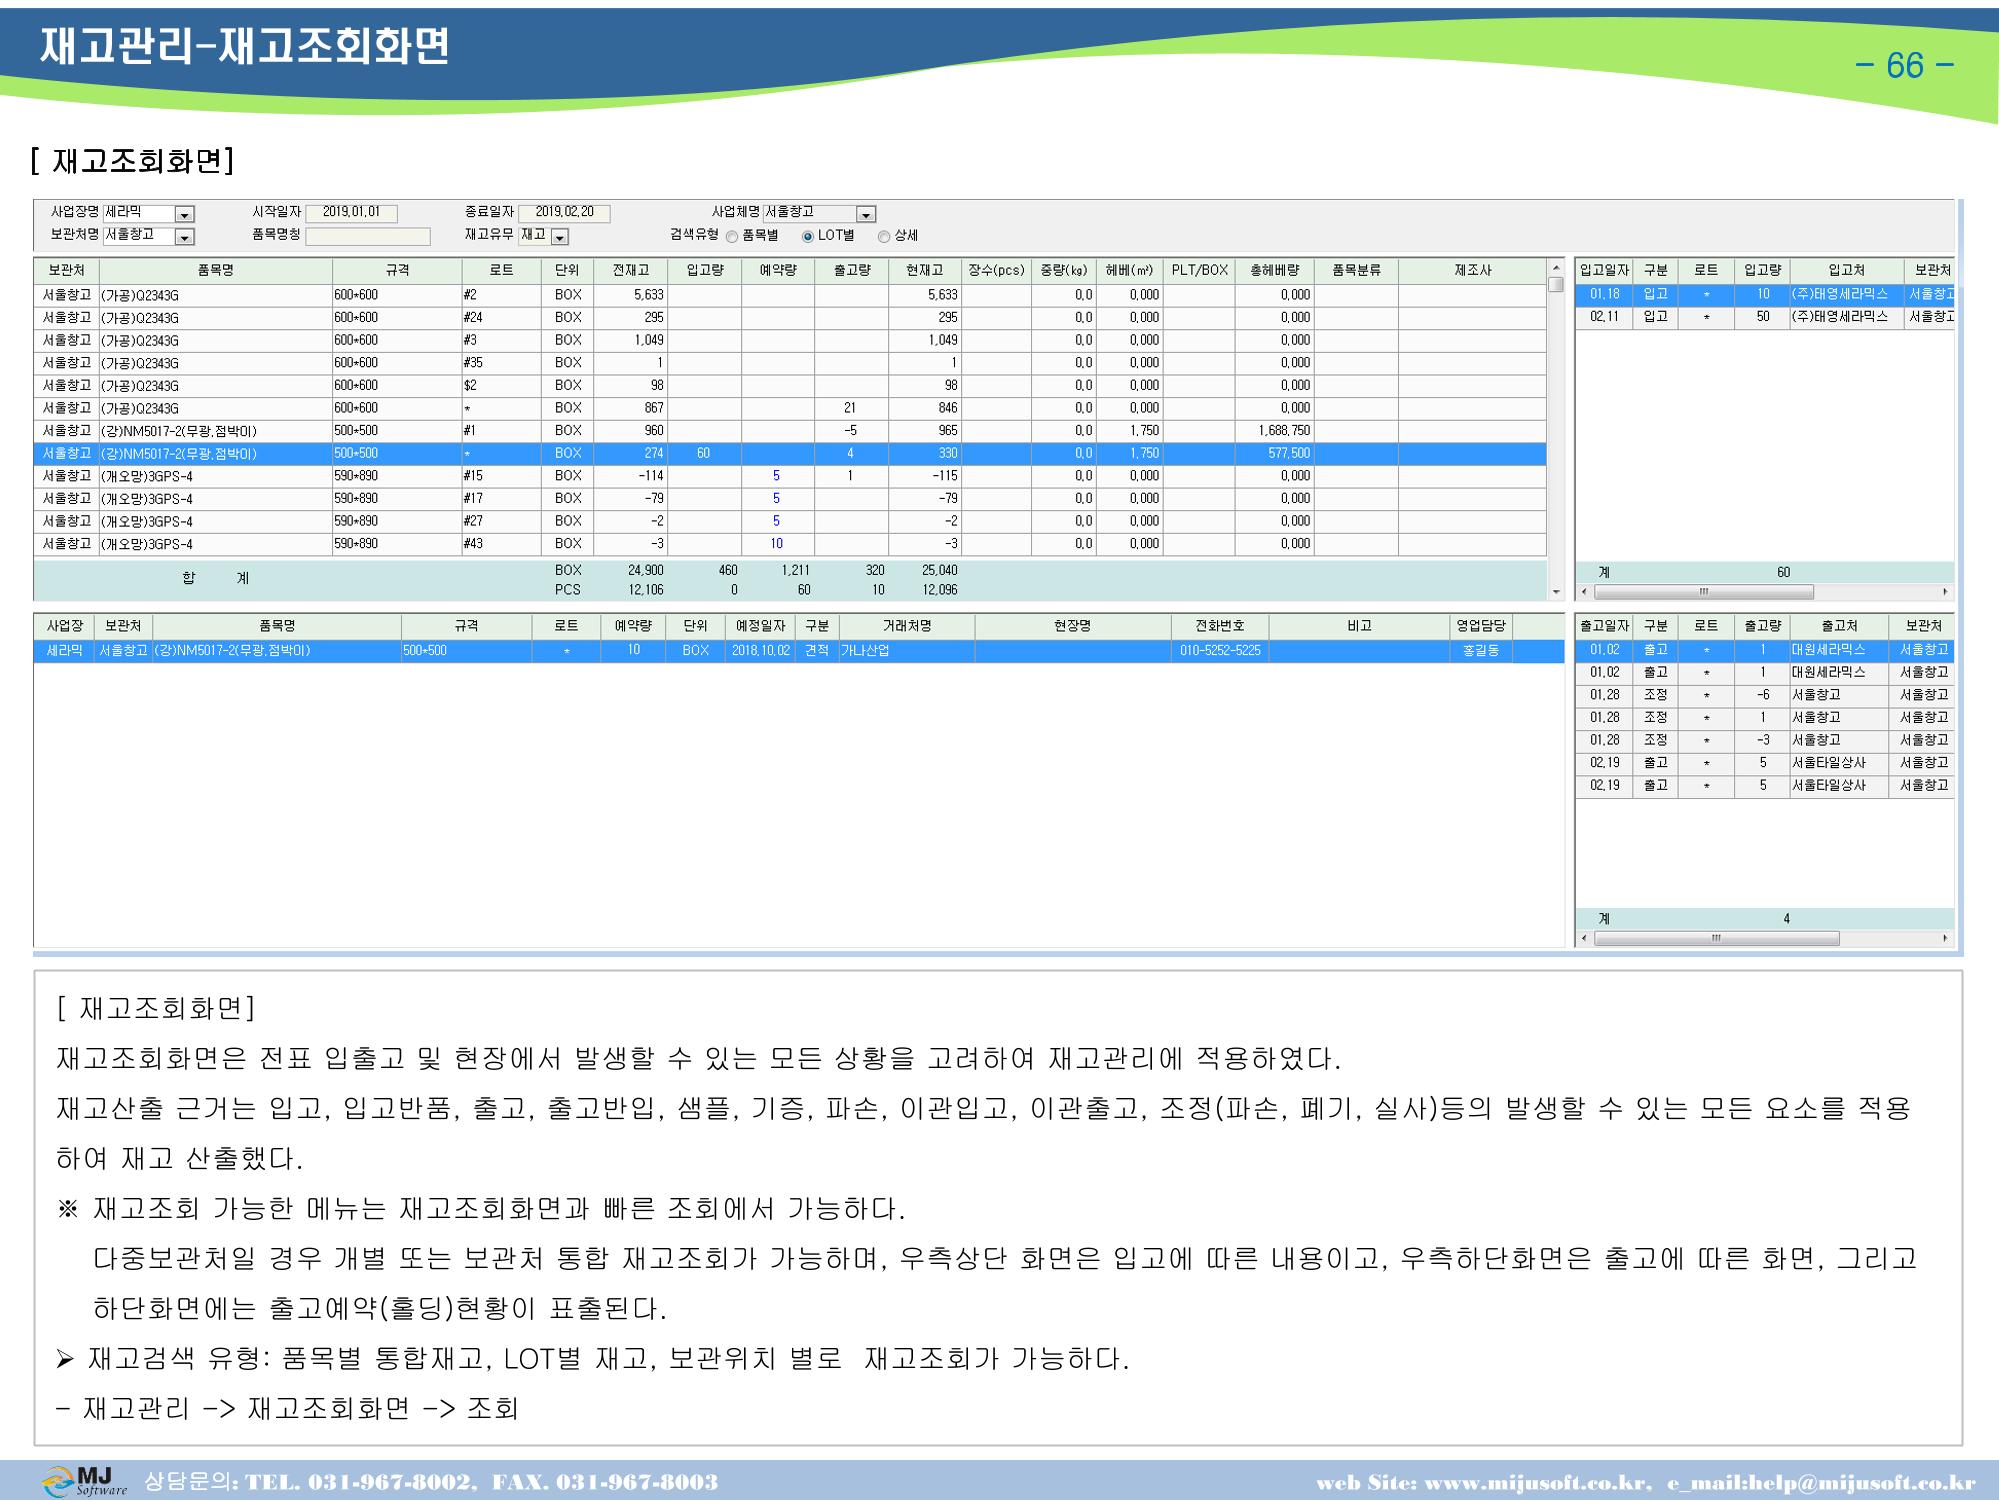Open the 사업장명 dropdown showing 세라믹

tap(184, 214)
